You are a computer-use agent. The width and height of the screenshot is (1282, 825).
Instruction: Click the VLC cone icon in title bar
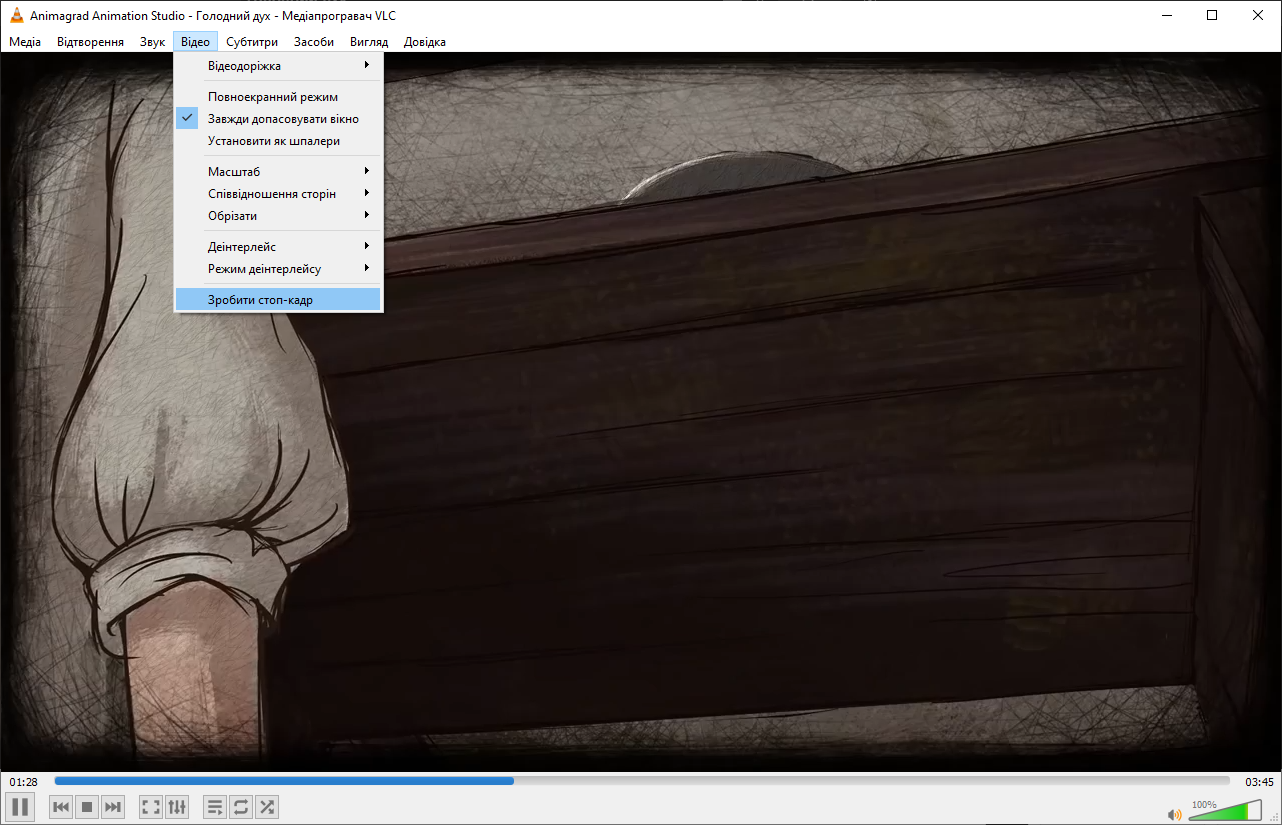tap(16, 15)
